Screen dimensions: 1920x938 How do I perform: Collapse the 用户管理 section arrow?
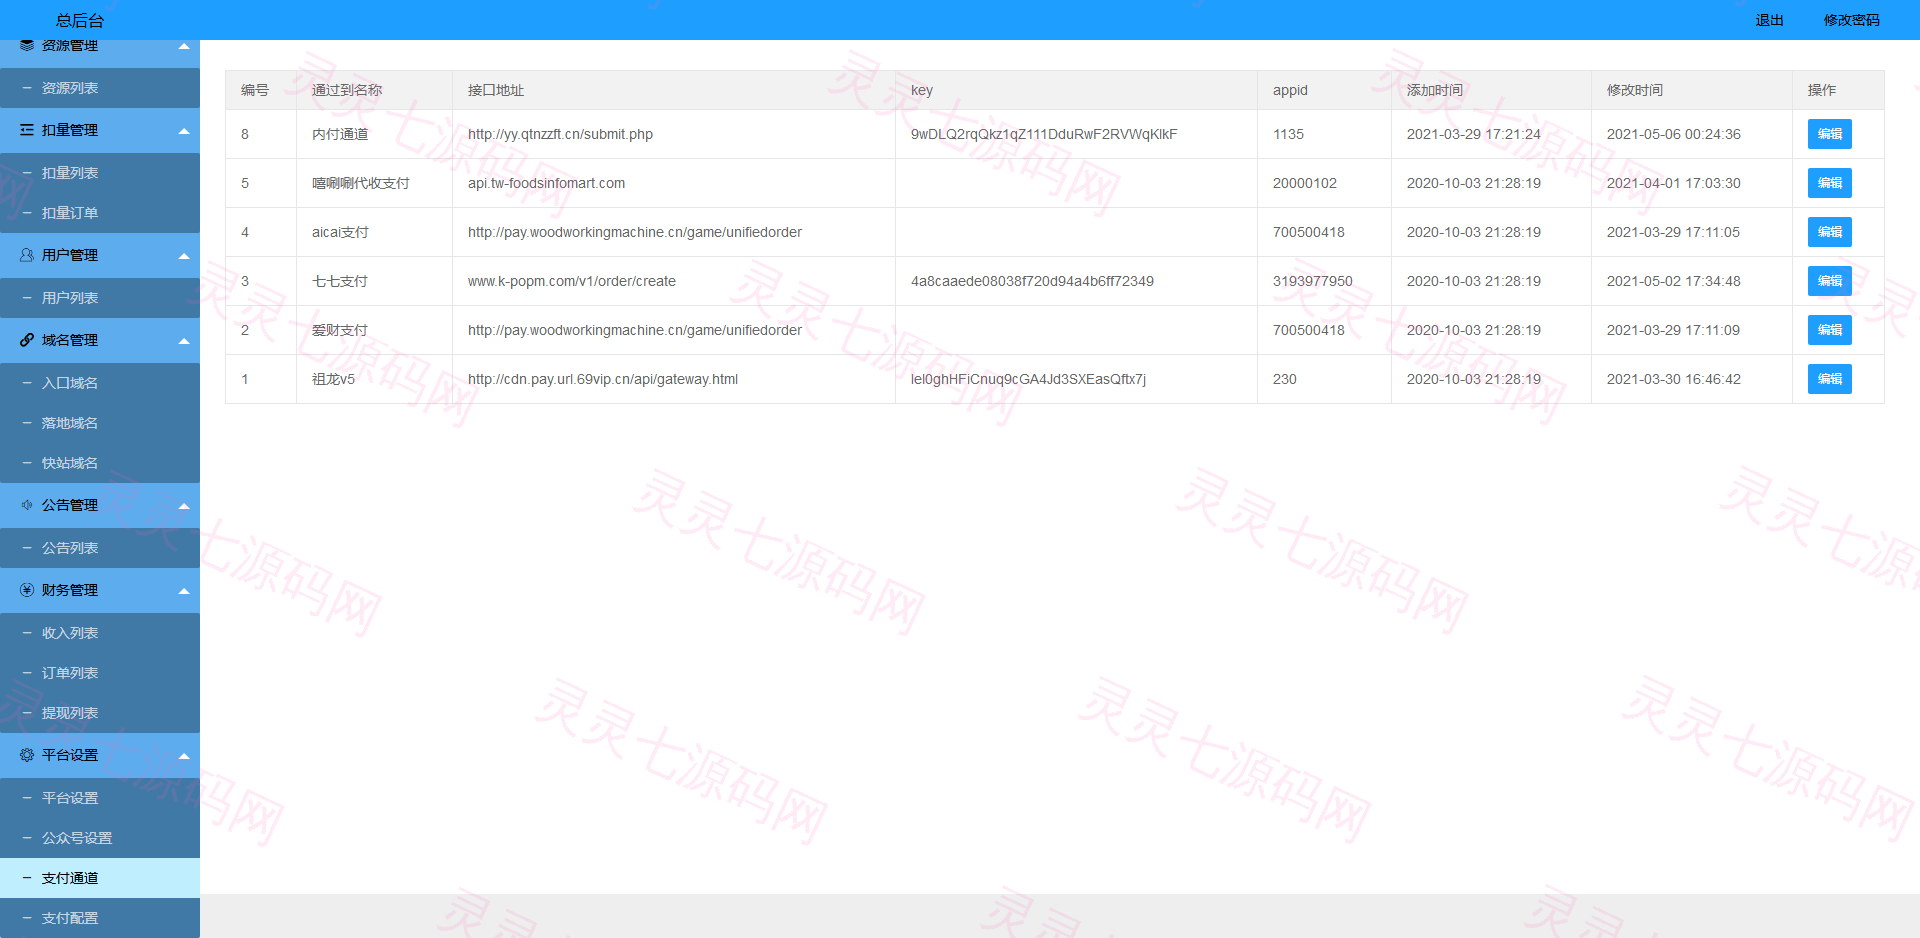pyautogui.click(x=184, y=256)
